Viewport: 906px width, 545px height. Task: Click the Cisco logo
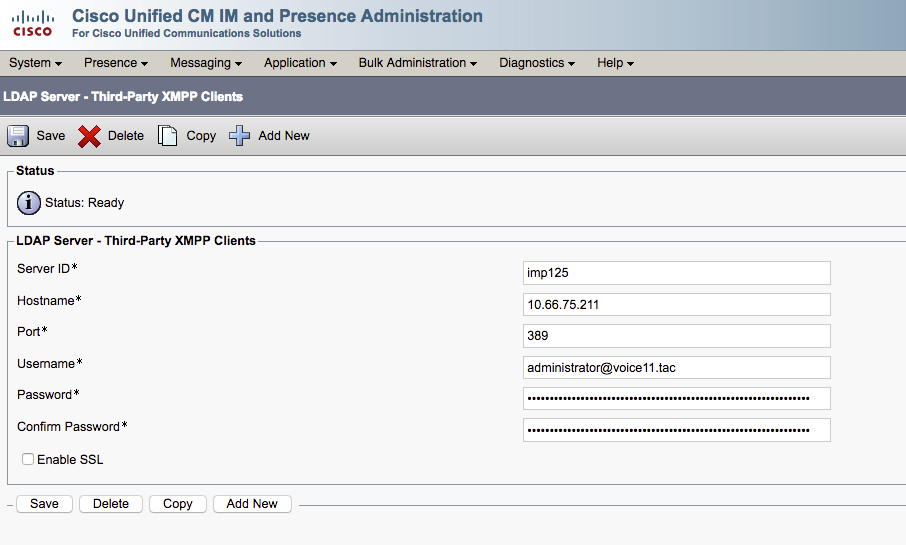click(33, 24)
